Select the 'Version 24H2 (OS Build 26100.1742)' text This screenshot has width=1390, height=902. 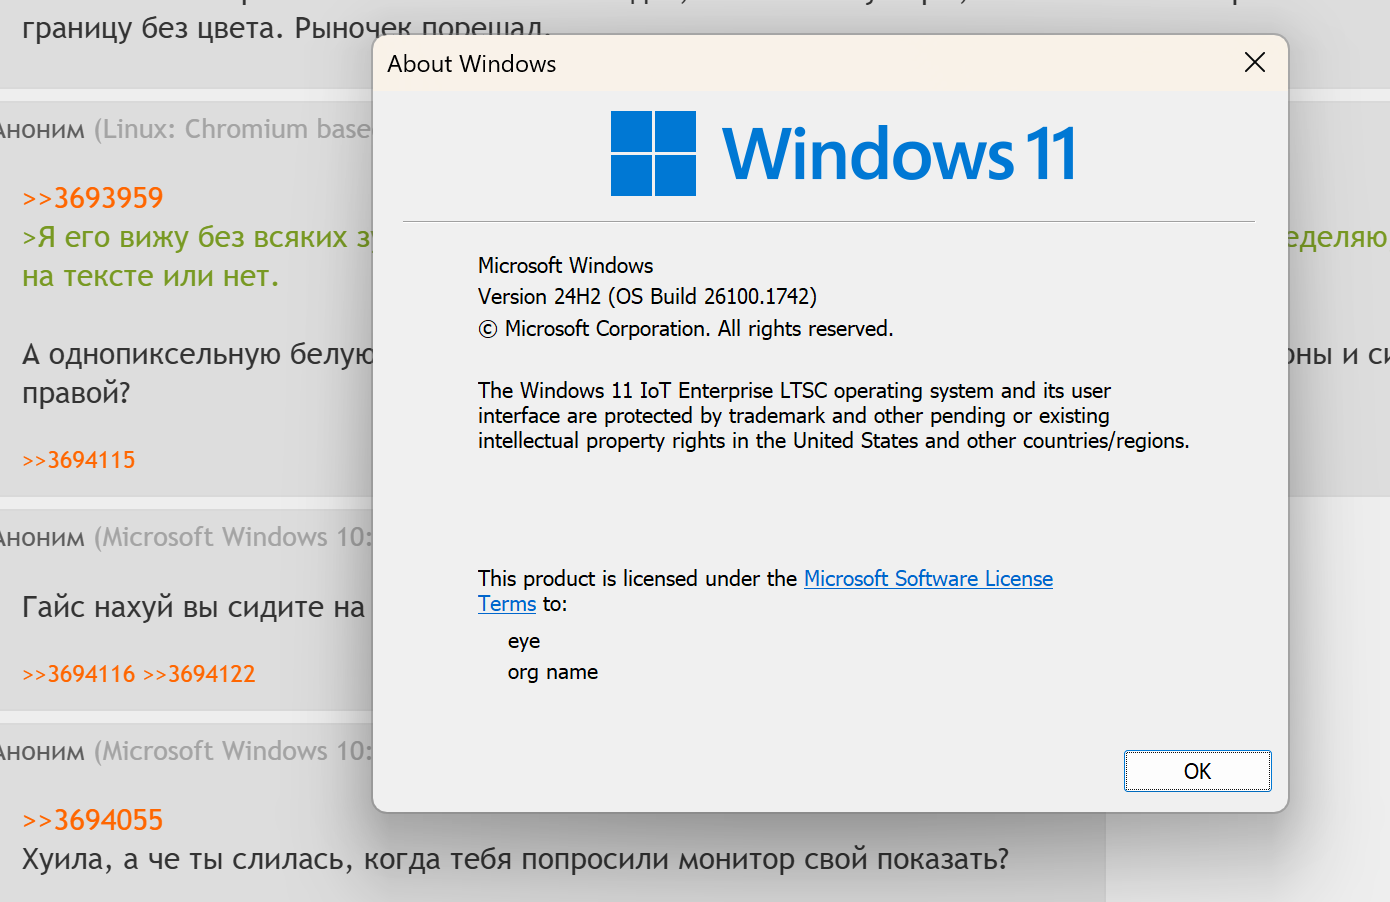(647, 296)
